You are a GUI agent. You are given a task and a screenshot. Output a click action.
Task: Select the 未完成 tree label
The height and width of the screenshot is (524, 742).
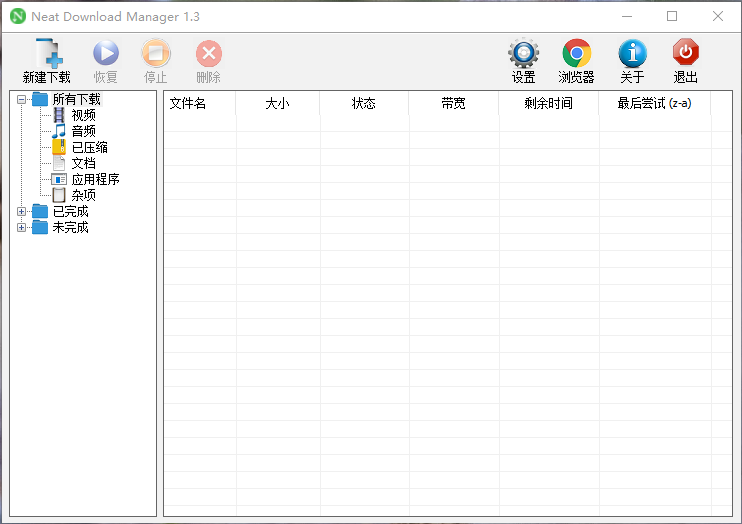pyautogui.click(x=71, y=227)
